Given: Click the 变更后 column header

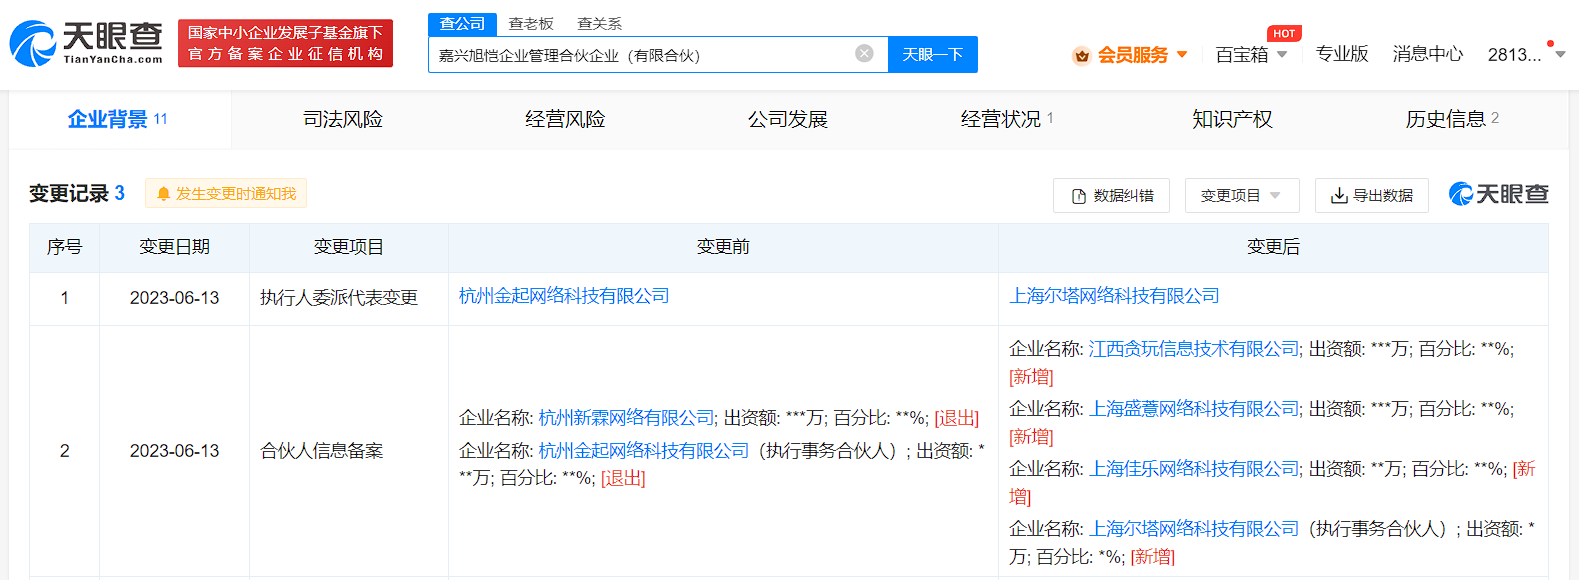Looking at the screenshot, I should click(1273, 247).
